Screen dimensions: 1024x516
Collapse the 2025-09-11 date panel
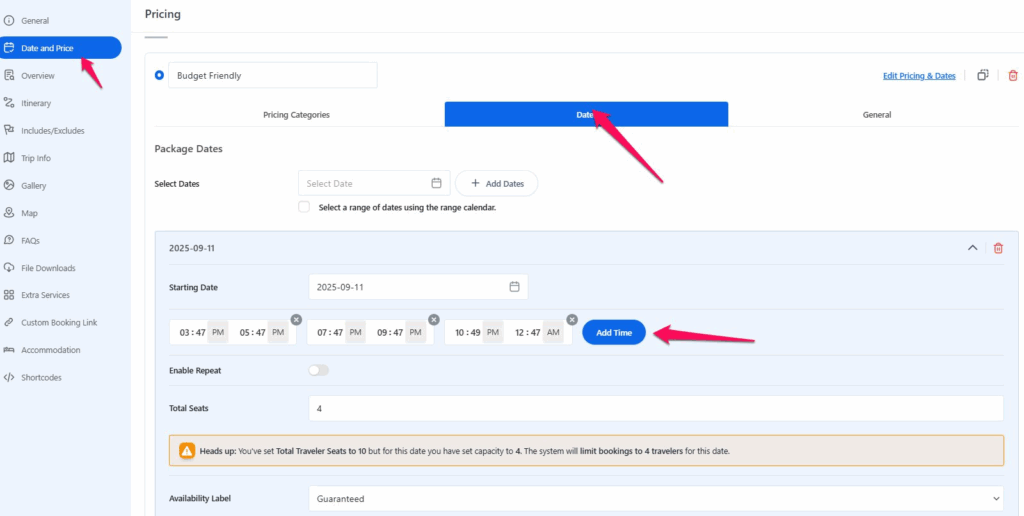pyautogui.click(x=972, y=248)
